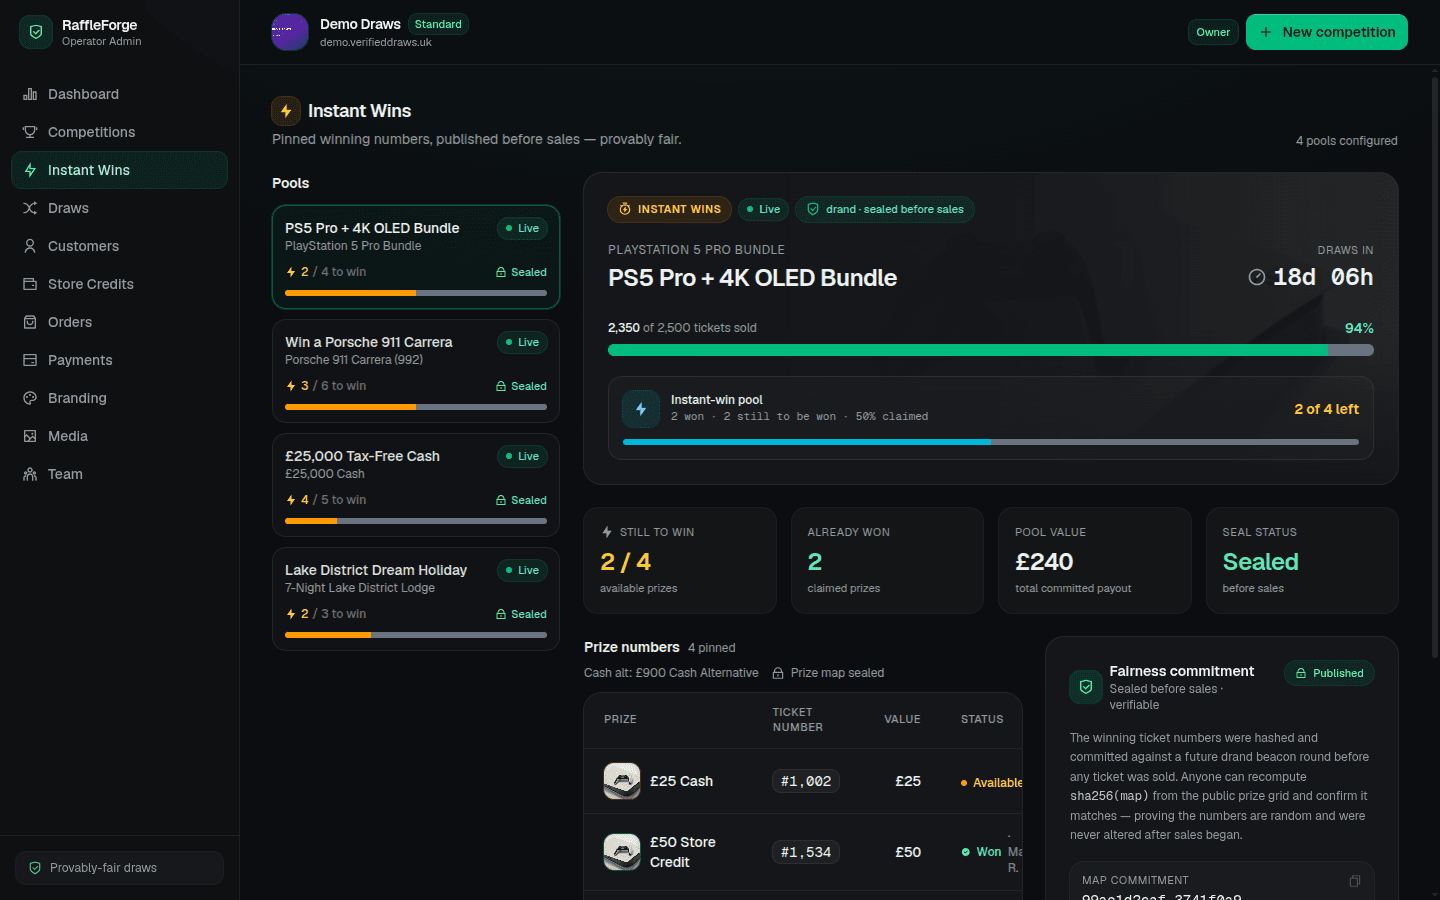Click the Demo Draws avatar
Screen dimensions: 1440x900
coord(290,32)
